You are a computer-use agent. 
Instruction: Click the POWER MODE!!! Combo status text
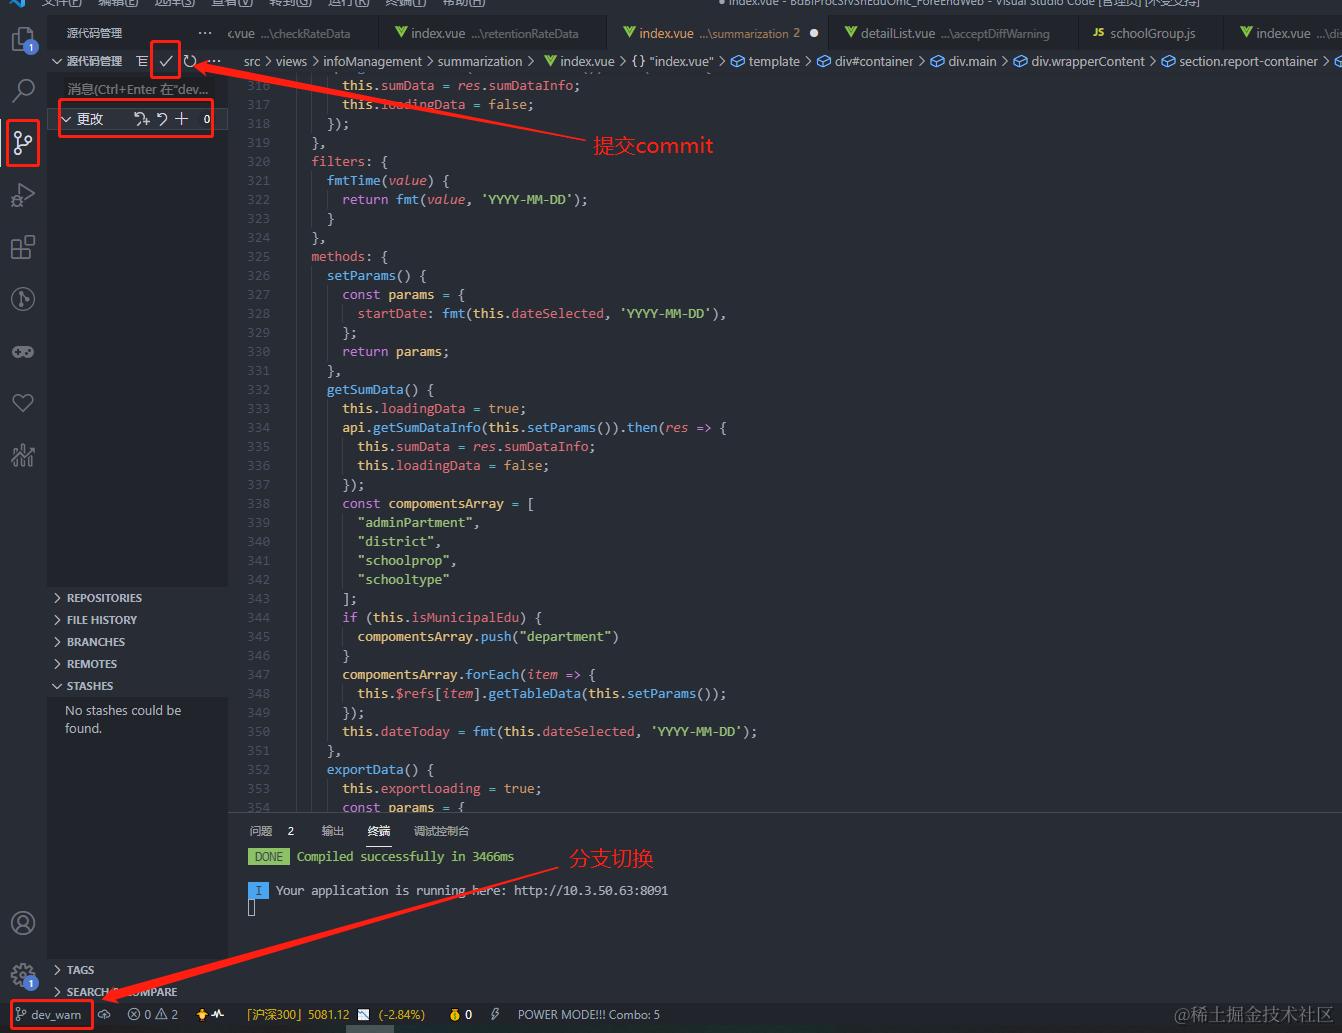[589, 1014]
